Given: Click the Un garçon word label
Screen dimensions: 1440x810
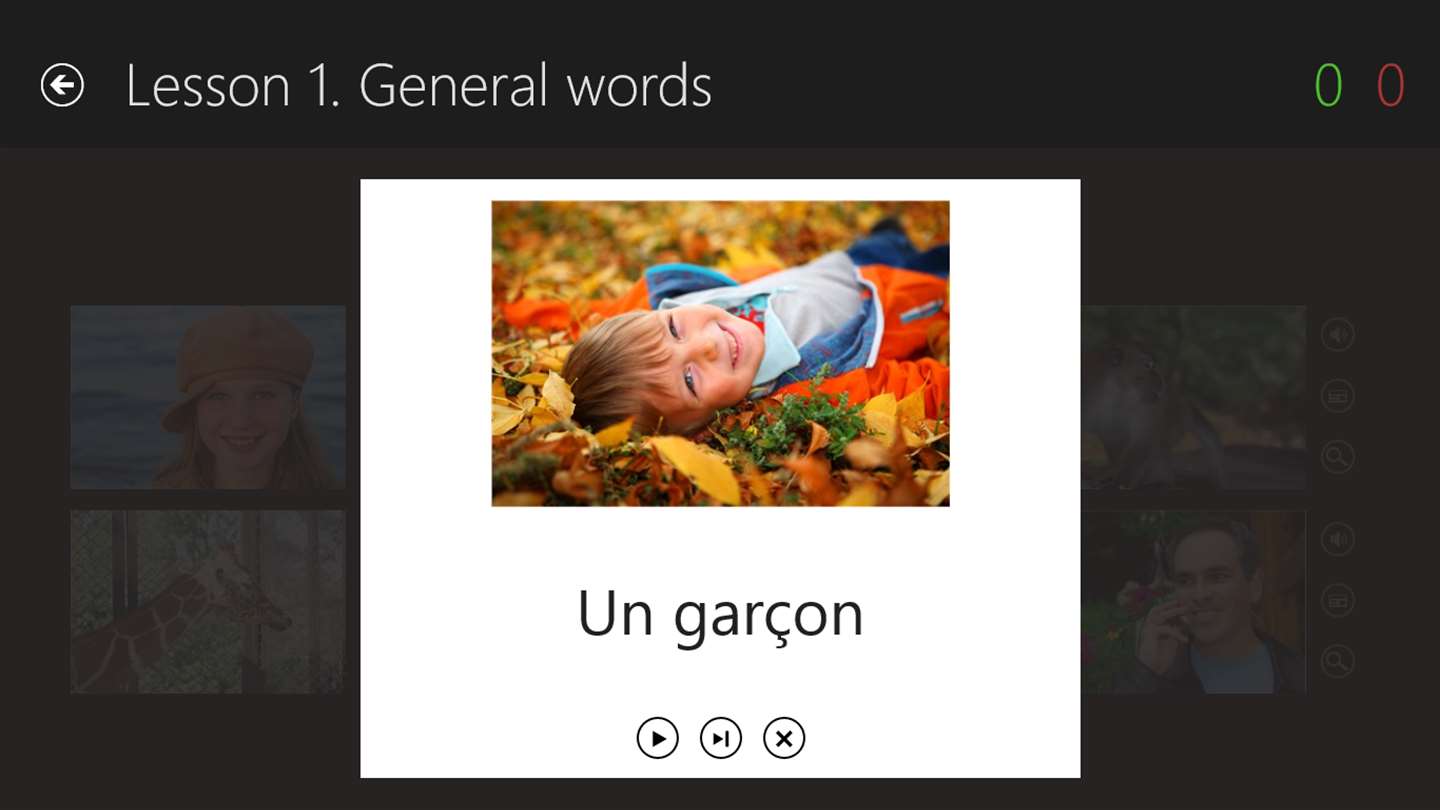Looking at the screenshot, I should click(x=720, y=616).
